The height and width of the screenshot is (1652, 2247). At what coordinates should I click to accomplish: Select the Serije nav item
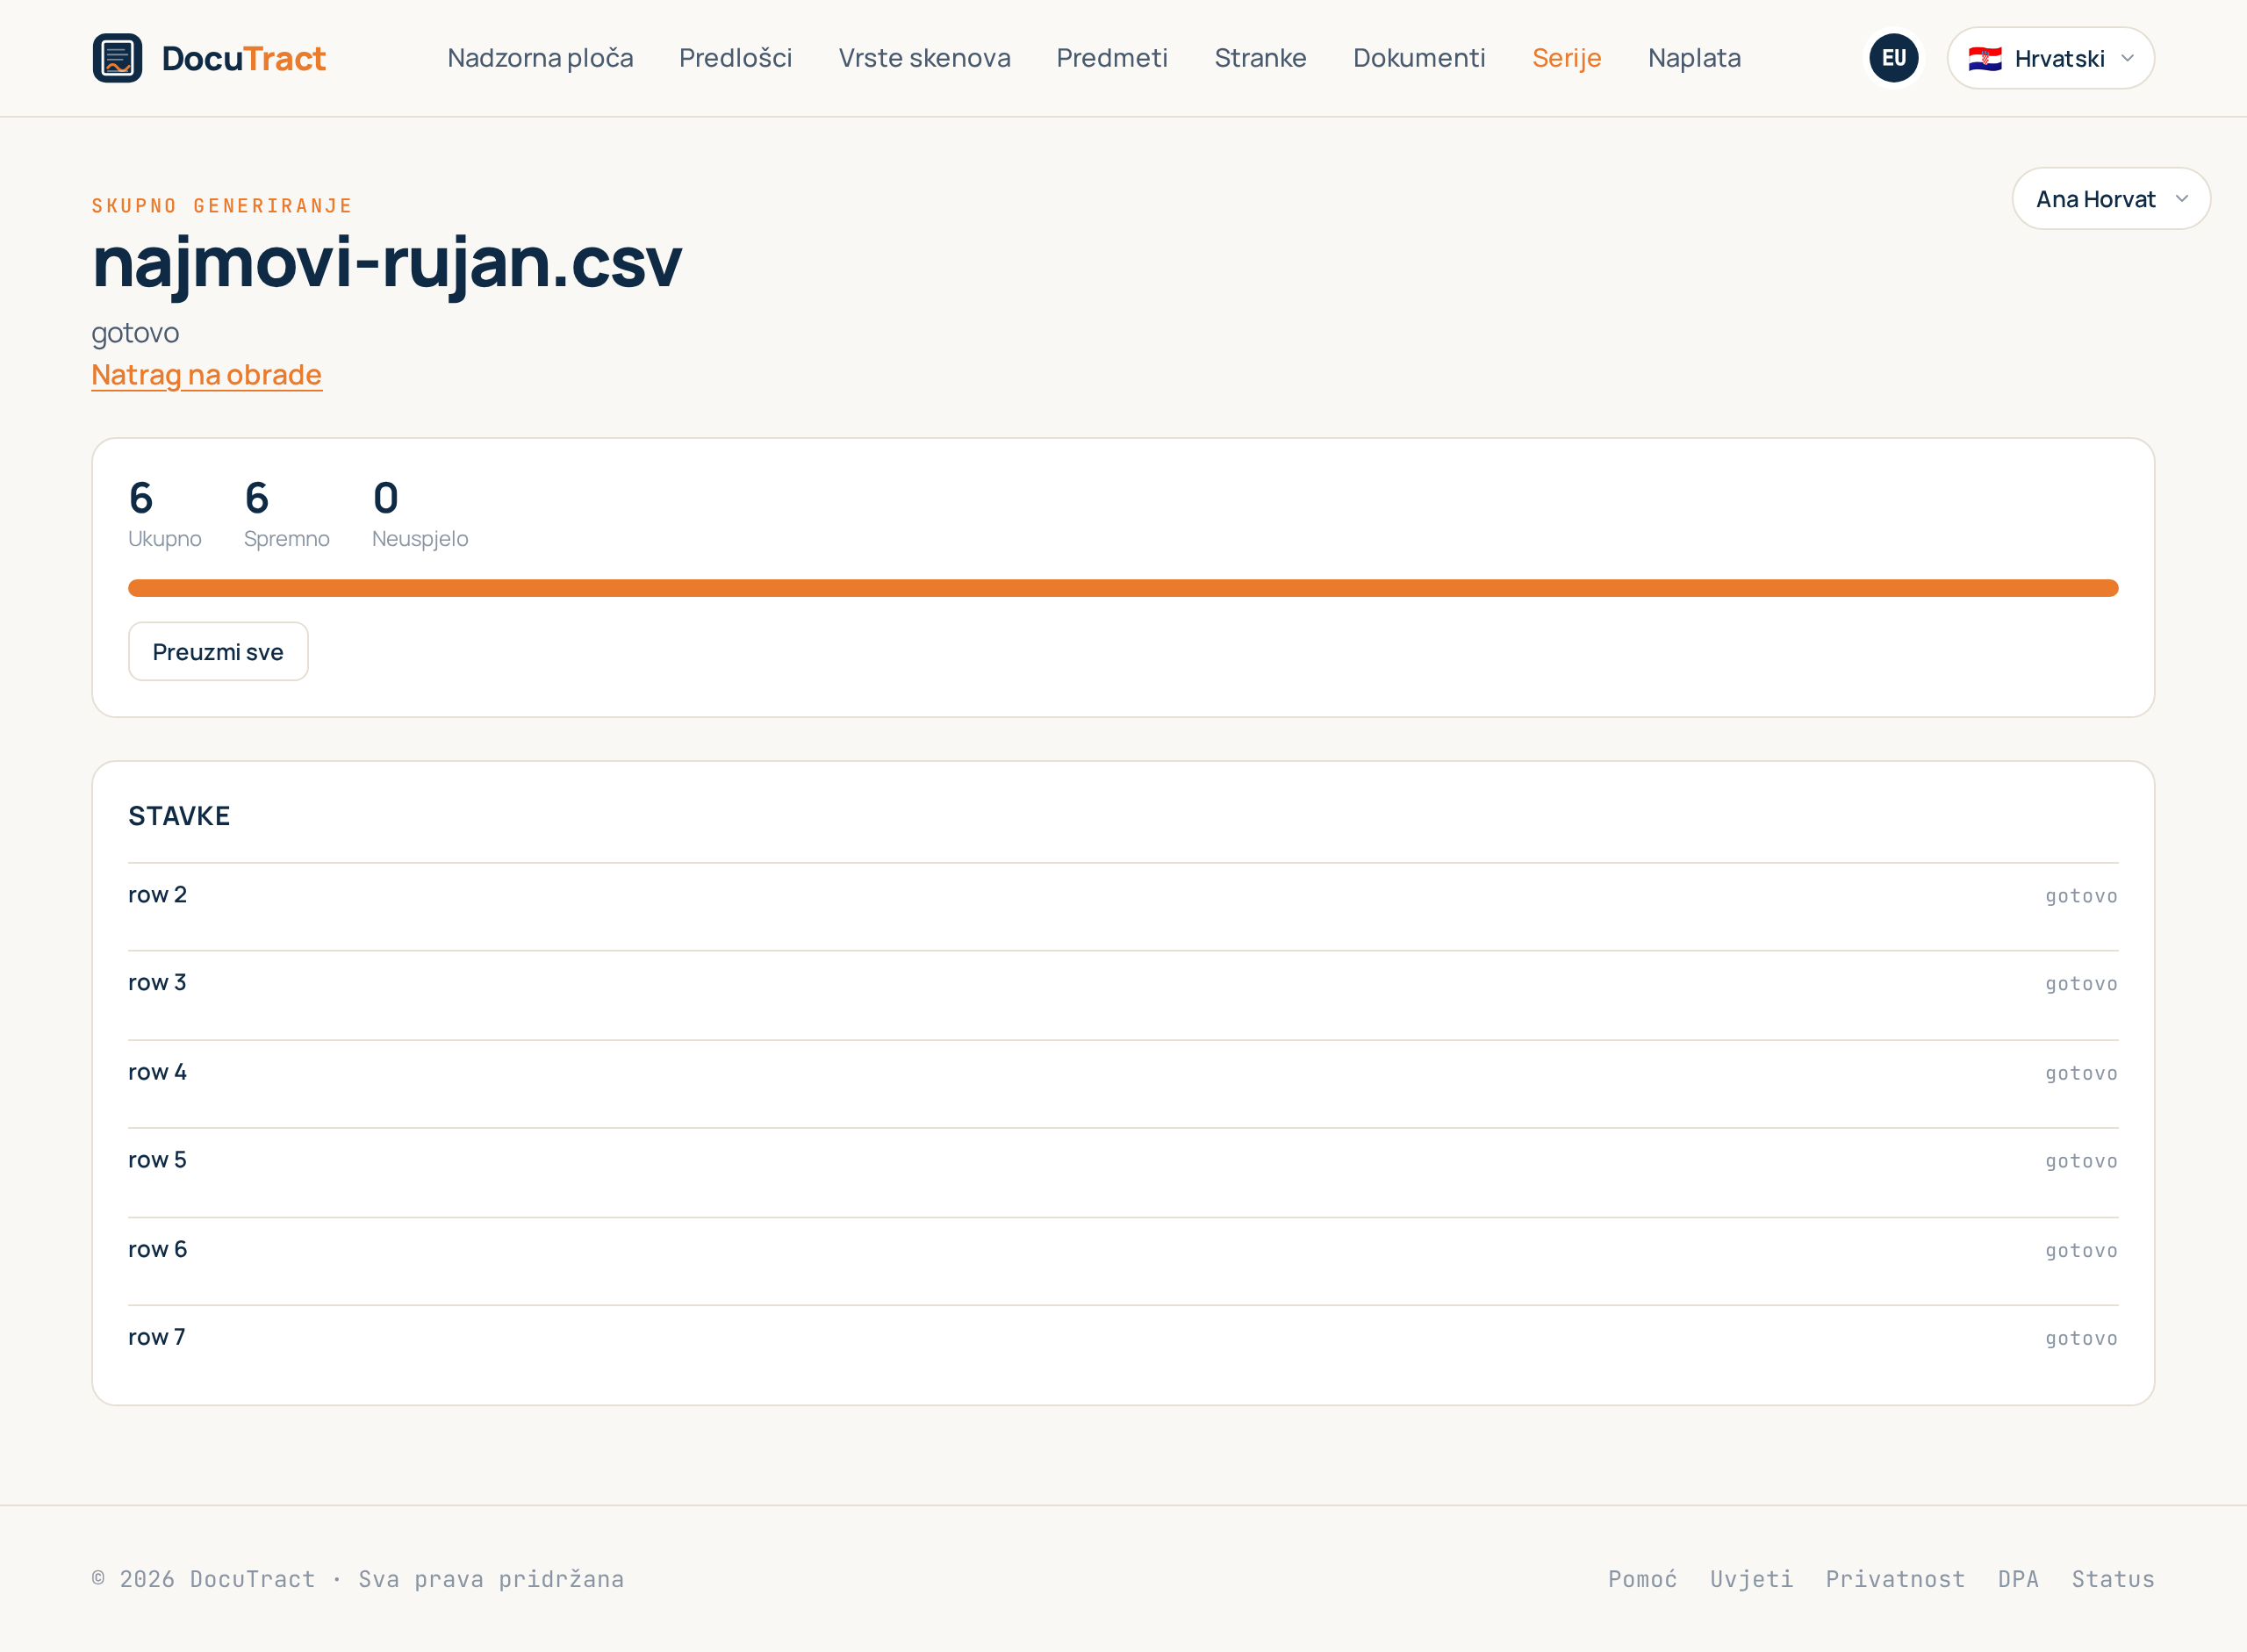point(1566,58)
